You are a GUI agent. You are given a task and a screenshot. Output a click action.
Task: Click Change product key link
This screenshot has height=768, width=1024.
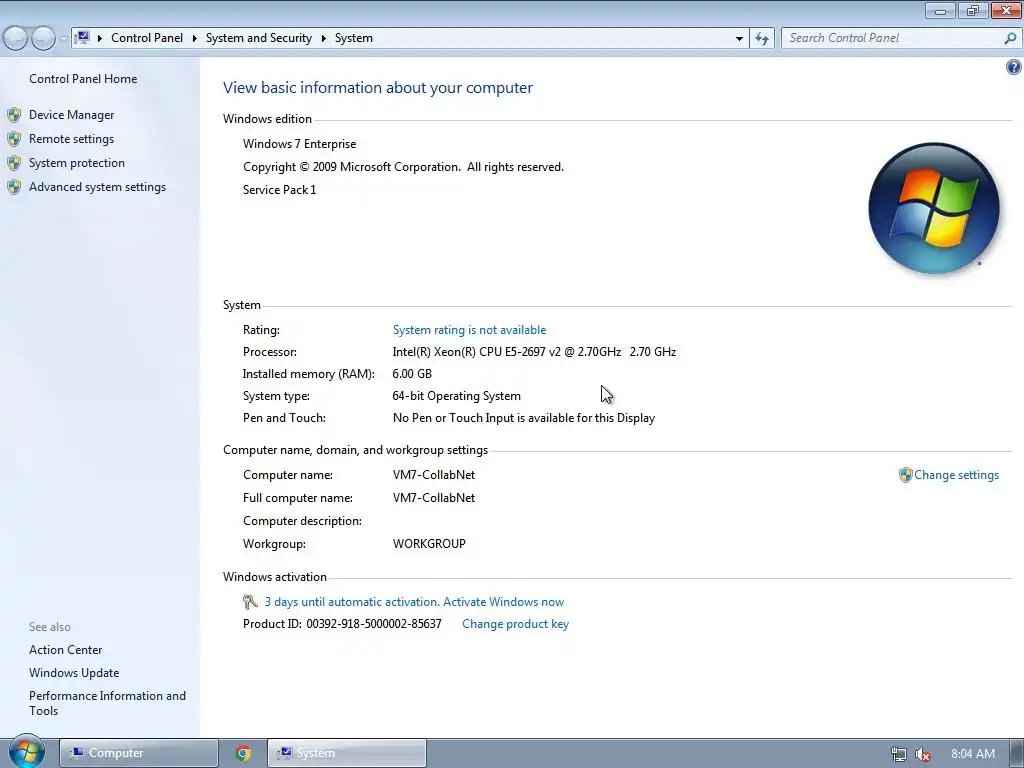[515, 624]
